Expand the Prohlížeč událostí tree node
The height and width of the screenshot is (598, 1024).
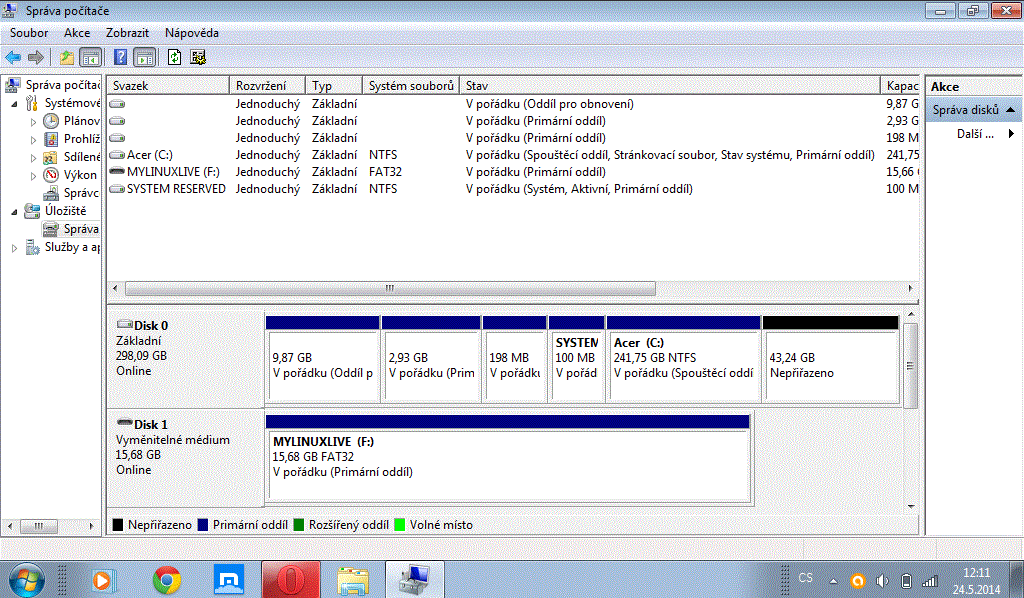pyautogui.click(x=33, y=139)
